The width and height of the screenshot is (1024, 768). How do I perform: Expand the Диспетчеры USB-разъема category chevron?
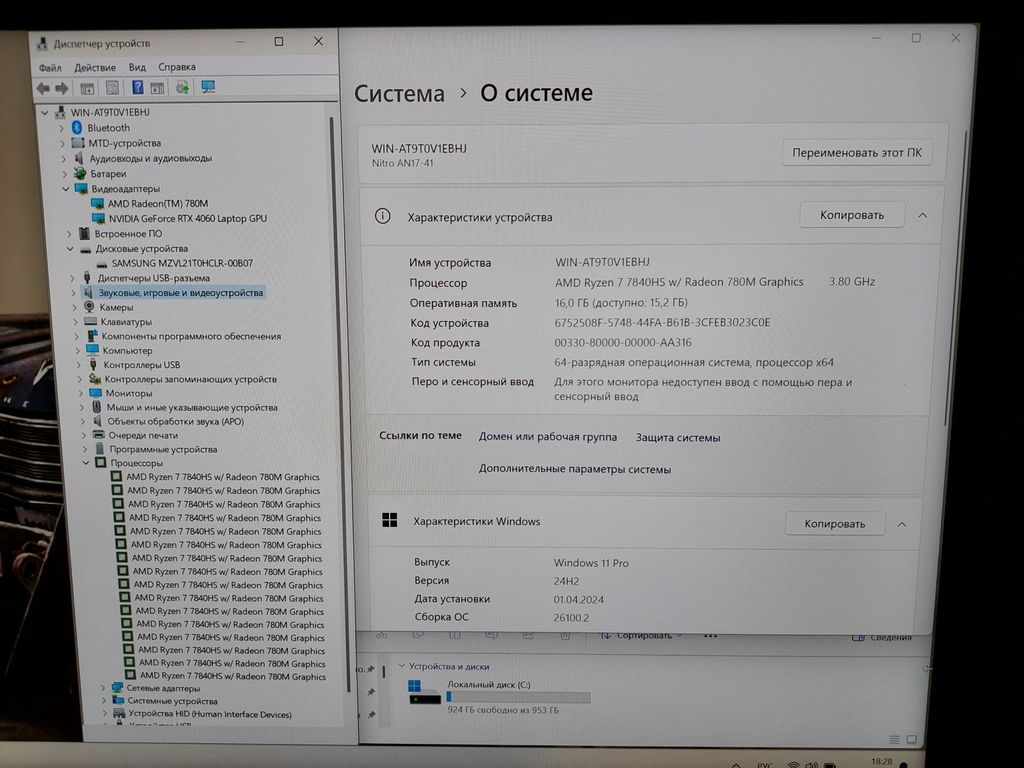[x=72, y=278]
